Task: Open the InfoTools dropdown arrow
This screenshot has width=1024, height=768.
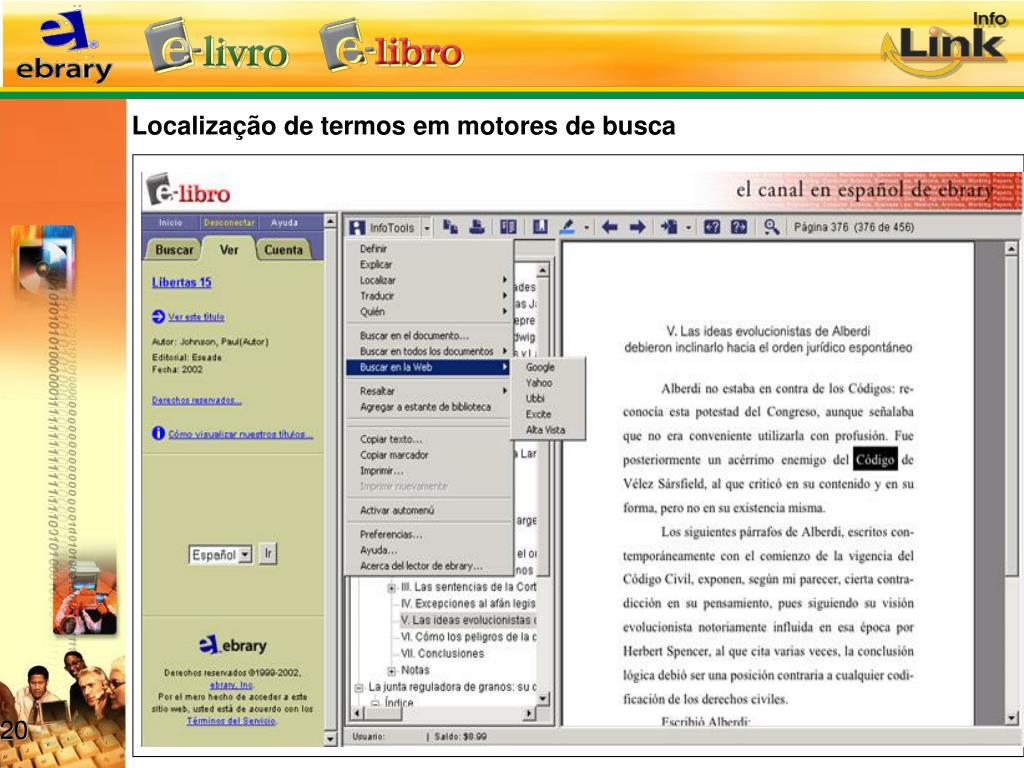Action: [427, 228]
